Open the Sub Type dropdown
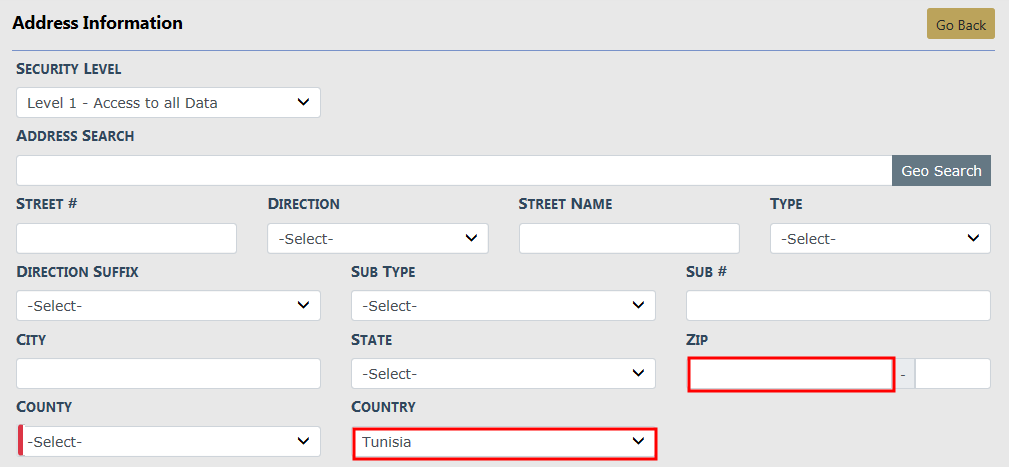Viewport: 1009px width, 467px height. pyautogui.click(x=503, y=305)
